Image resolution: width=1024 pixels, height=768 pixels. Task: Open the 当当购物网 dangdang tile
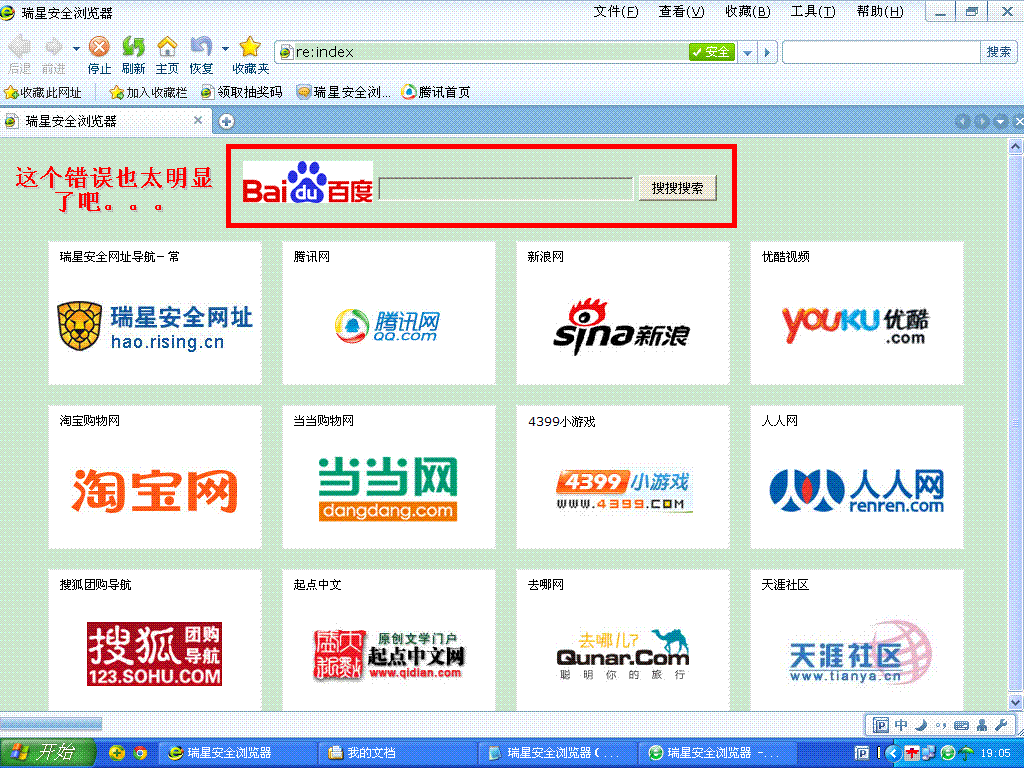(389, 477)
